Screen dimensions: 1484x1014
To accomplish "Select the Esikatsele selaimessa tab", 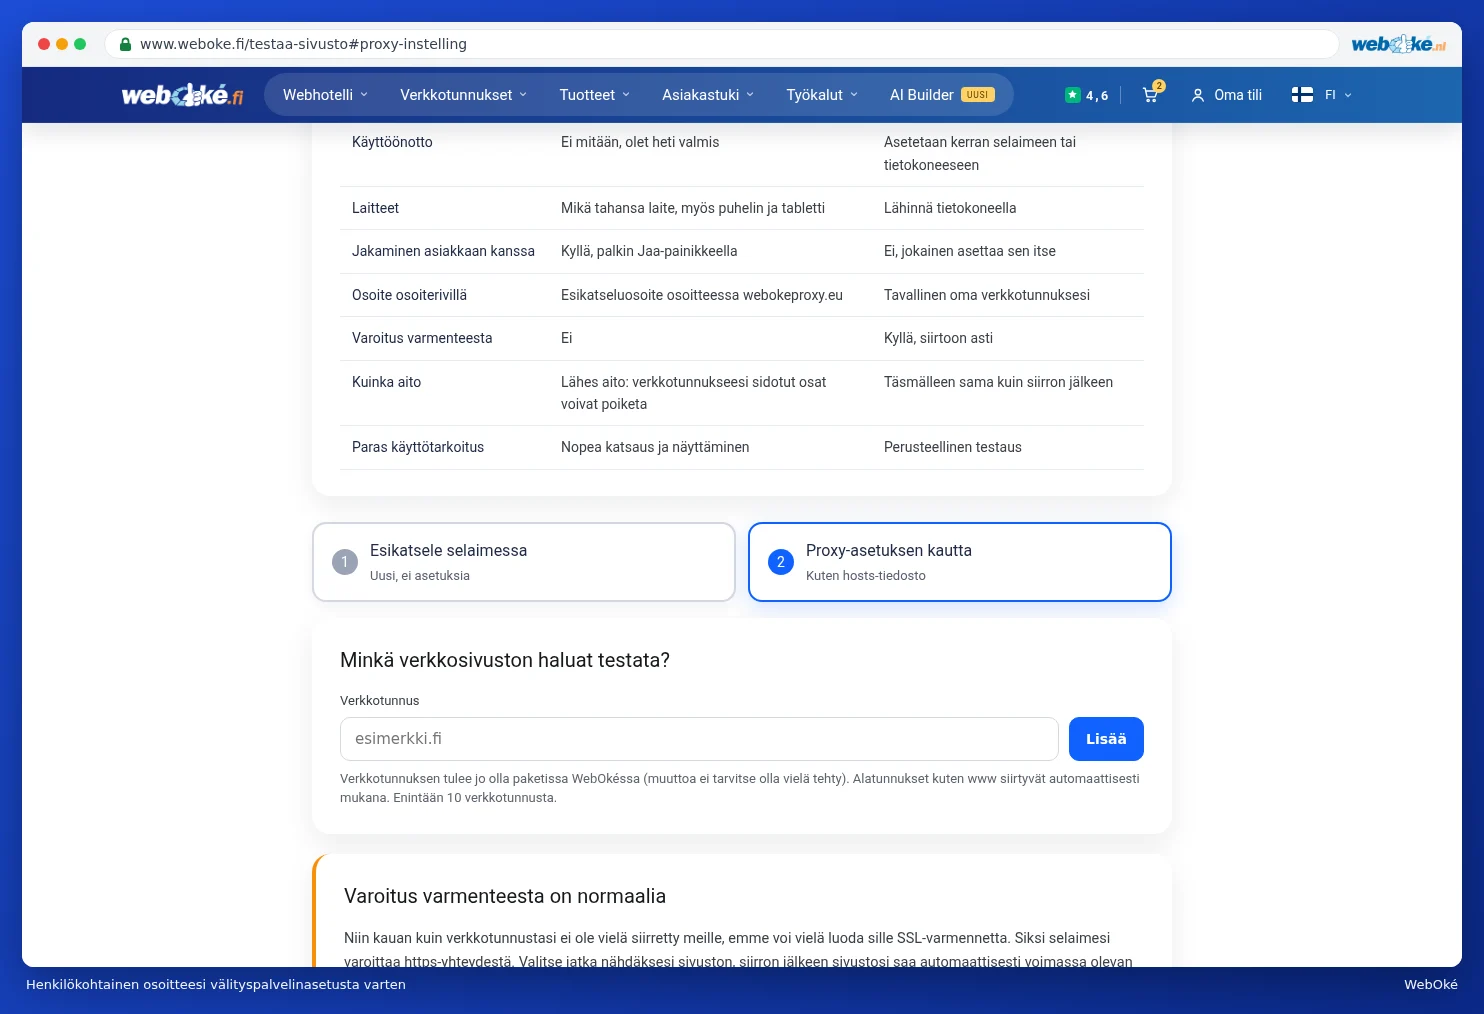I will click(524, 562).
